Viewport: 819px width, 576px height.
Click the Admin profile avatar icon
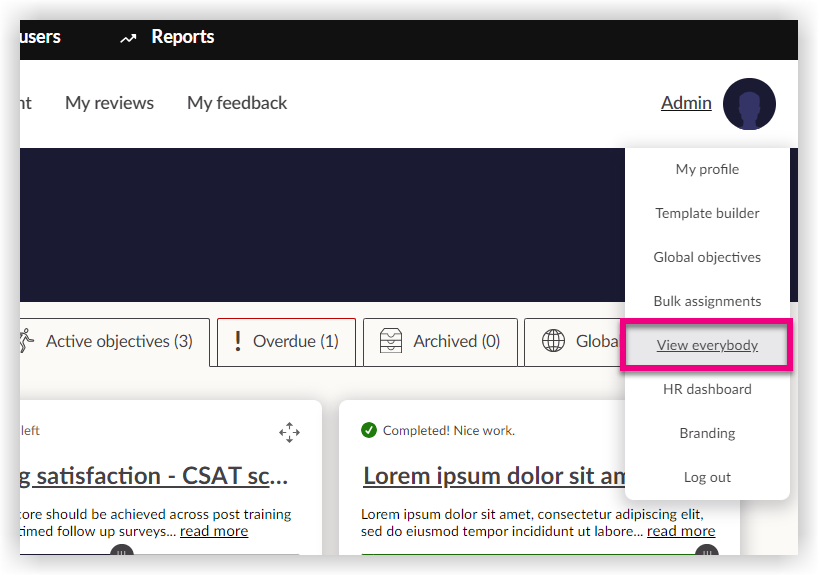pyautogui.click(x=749, y=104)
